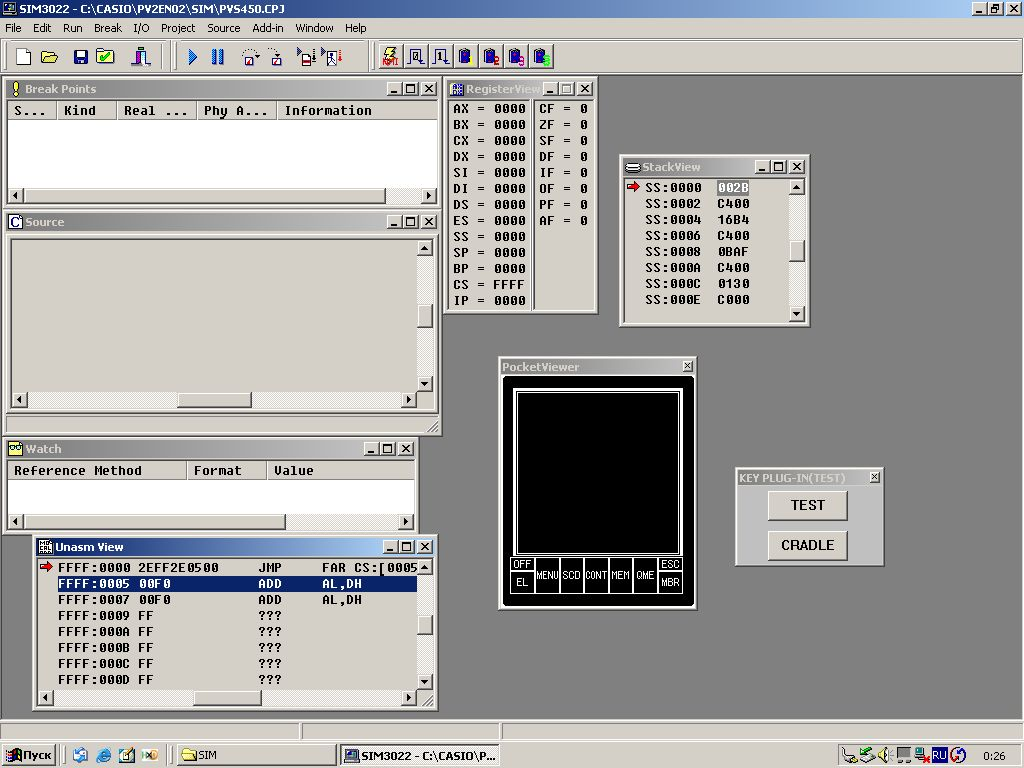Click the RU language indicator in tray

[x=939, y=755]
